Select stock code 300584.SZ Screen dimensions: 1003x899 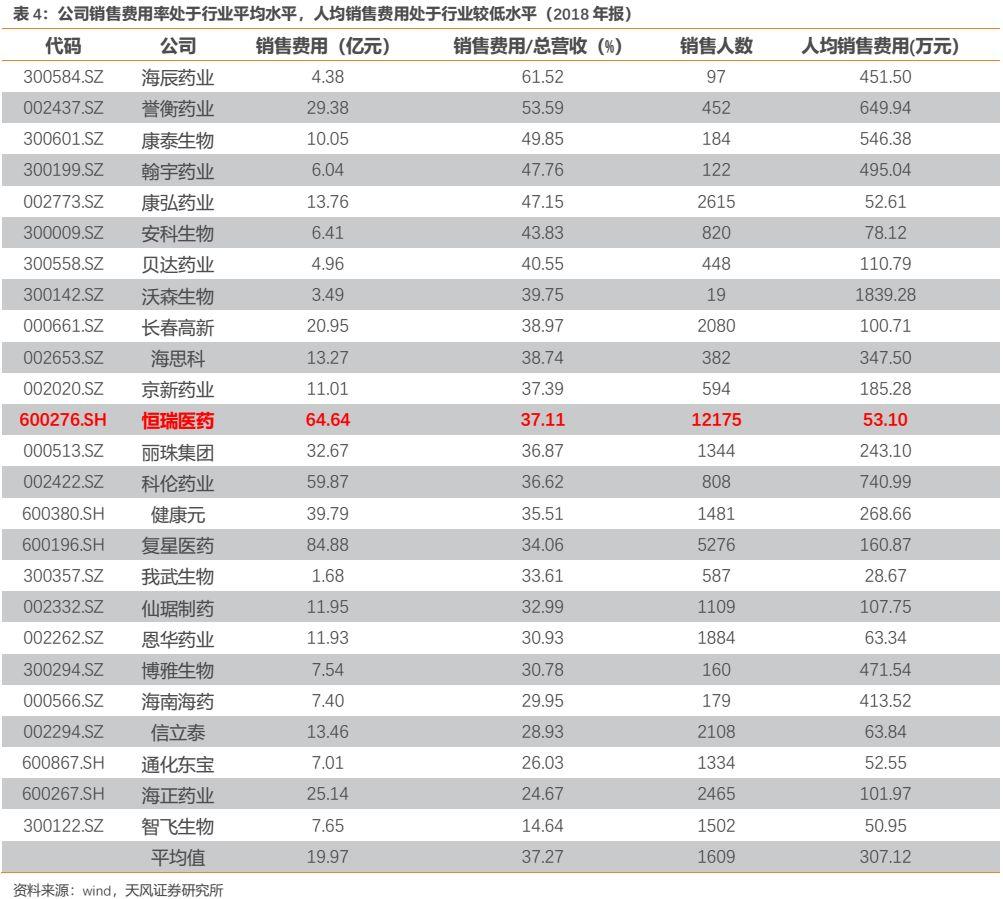(x=63, y=77)
